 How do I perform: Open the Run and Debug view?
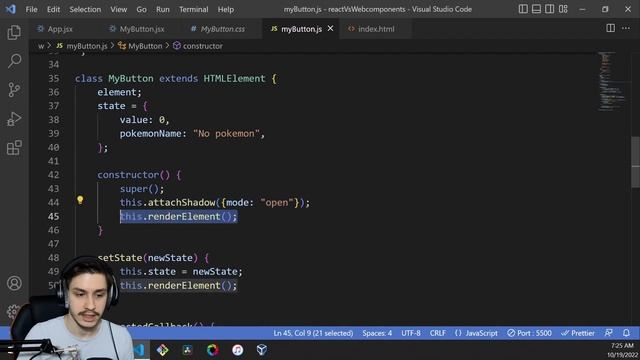pyautogui.click(x=14, y=119)
